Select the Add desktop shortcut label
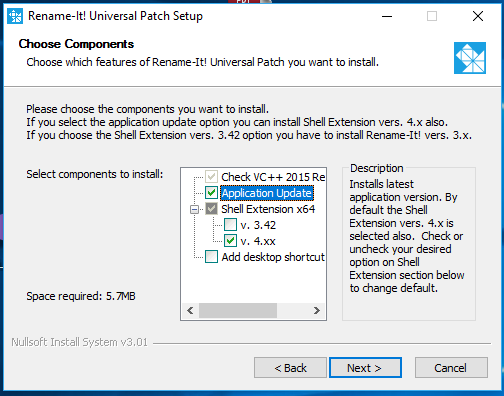The image size is (504, 396). point(273,257)
